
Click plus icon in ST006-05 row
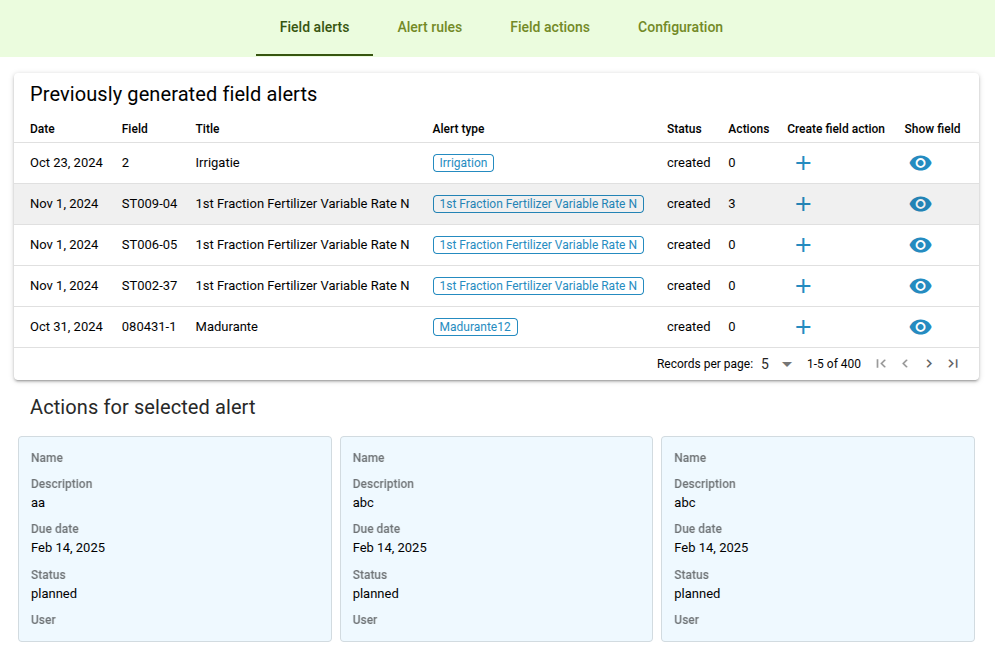click(x=802, y=245)
